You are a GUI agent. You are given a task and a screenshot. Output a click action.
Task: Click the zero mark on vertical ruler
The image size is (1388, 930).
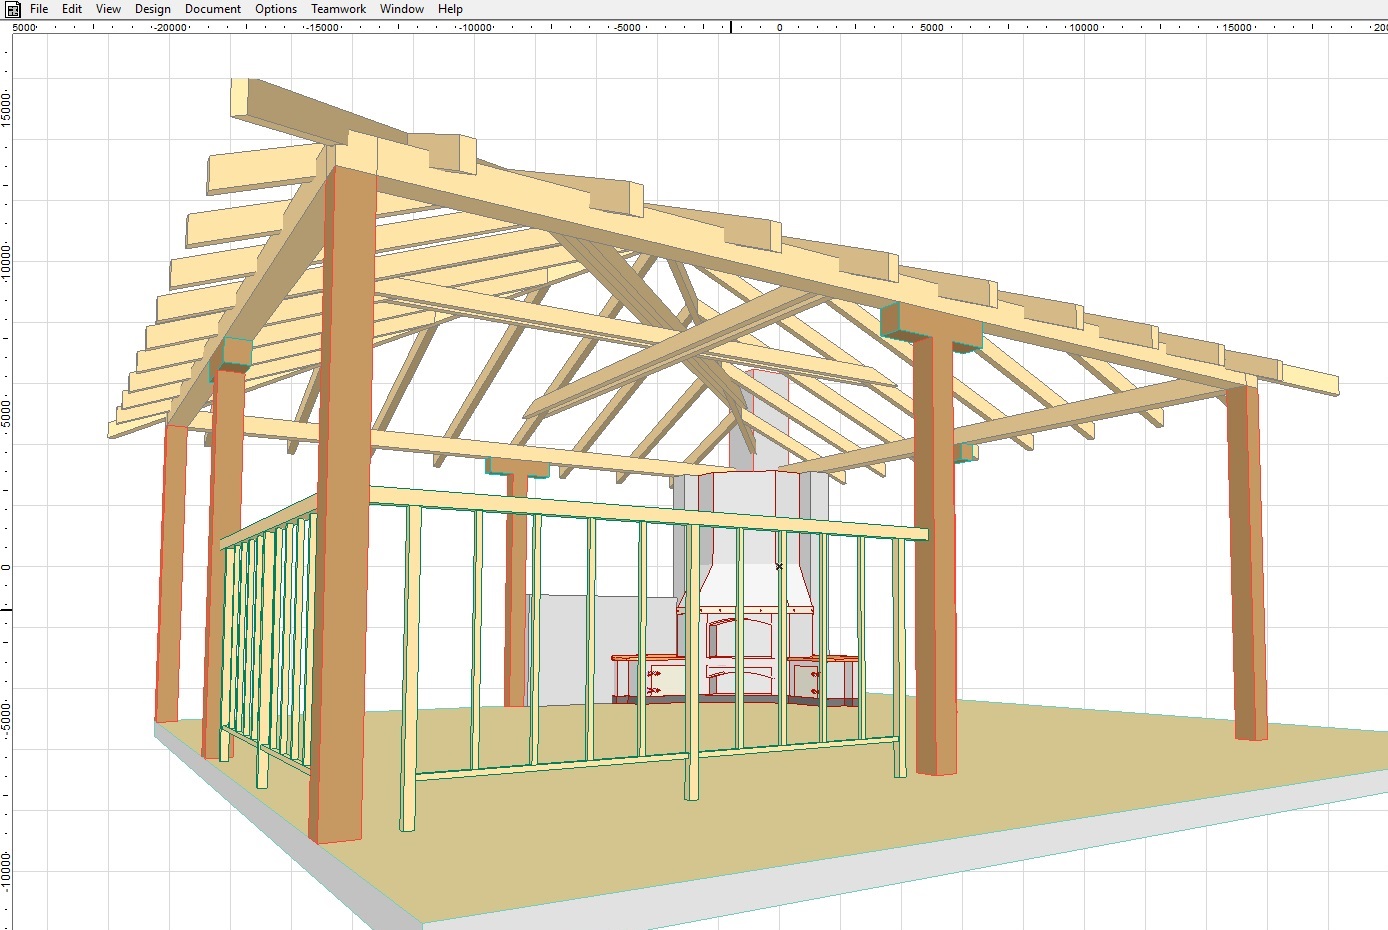pyautogui.click(x=6, y=567)
